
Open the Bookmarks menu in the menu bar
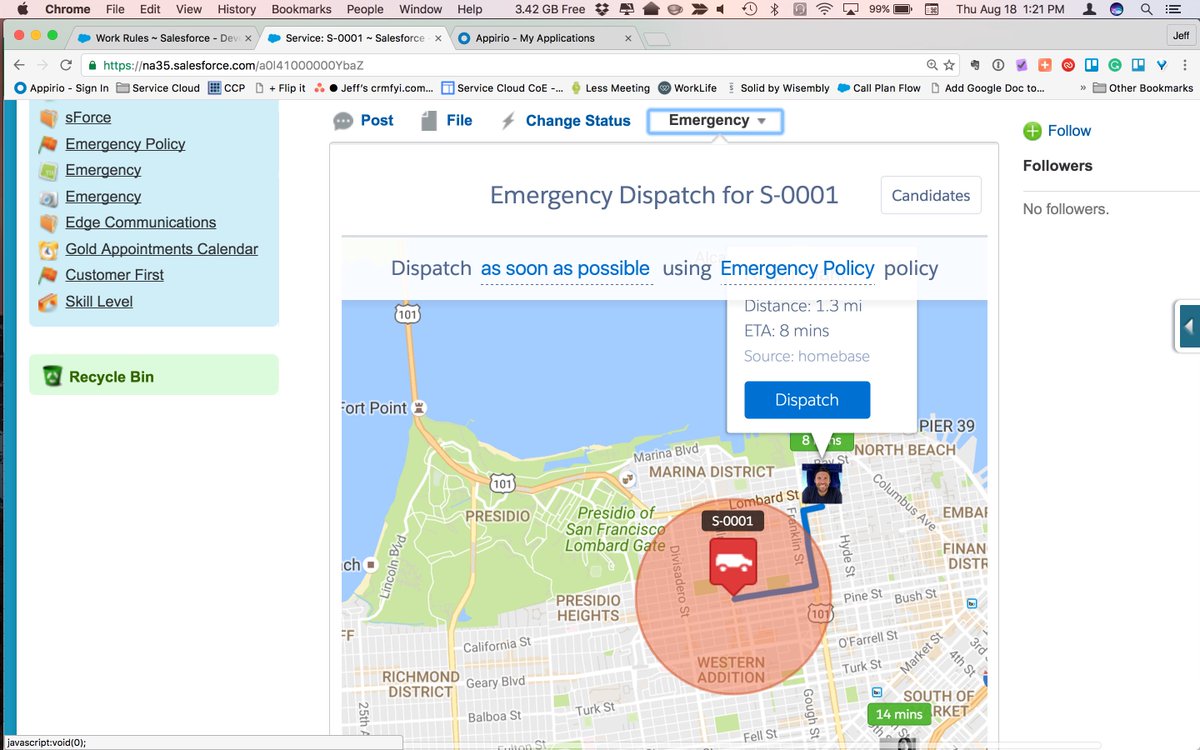click(301, 9)
